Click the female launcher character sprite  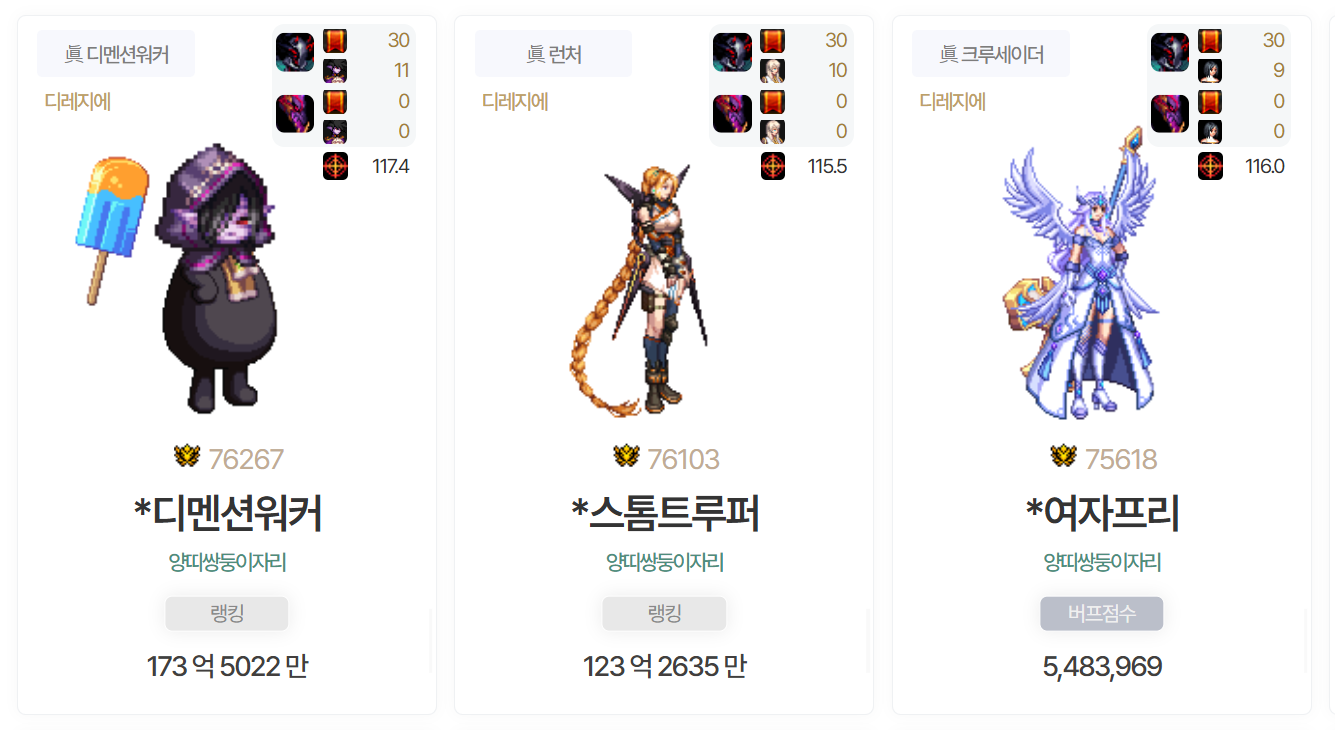click(640, 291)
